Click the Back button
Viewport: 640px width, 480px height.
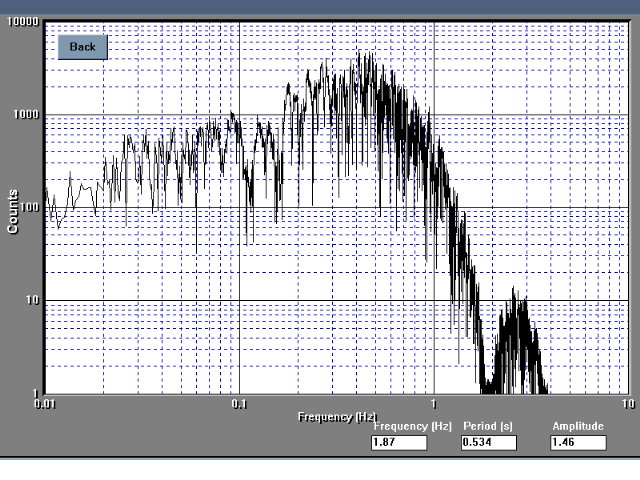point(82,47)
